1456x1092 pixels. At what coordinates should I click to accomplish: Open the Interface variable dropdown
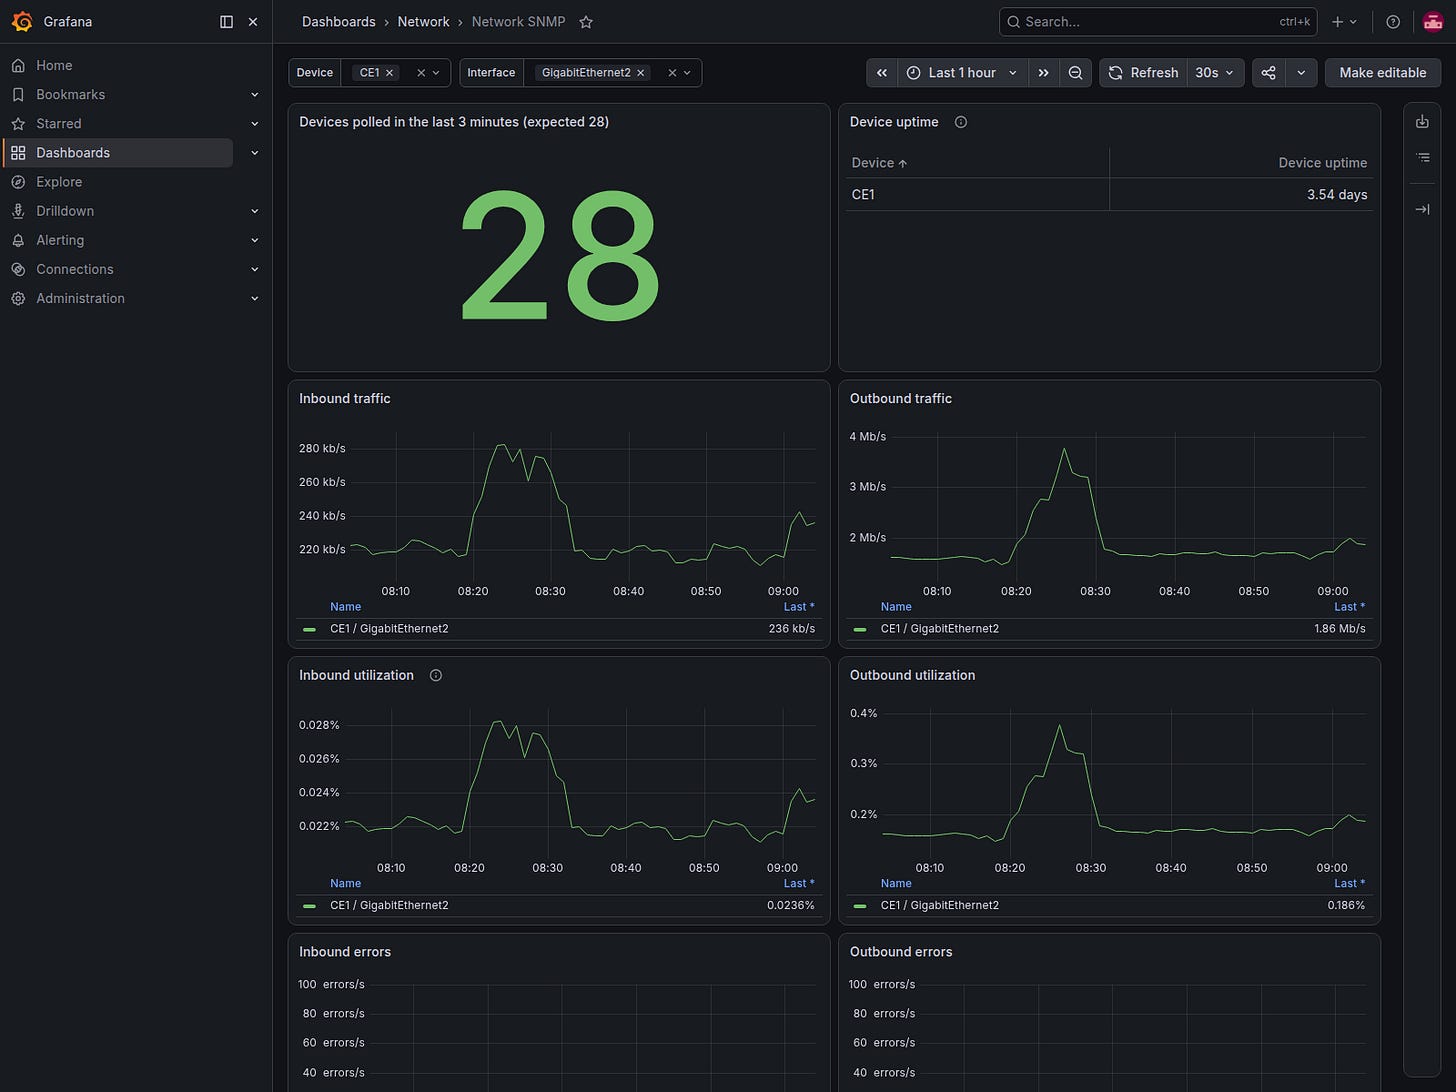tap(687, 73)
